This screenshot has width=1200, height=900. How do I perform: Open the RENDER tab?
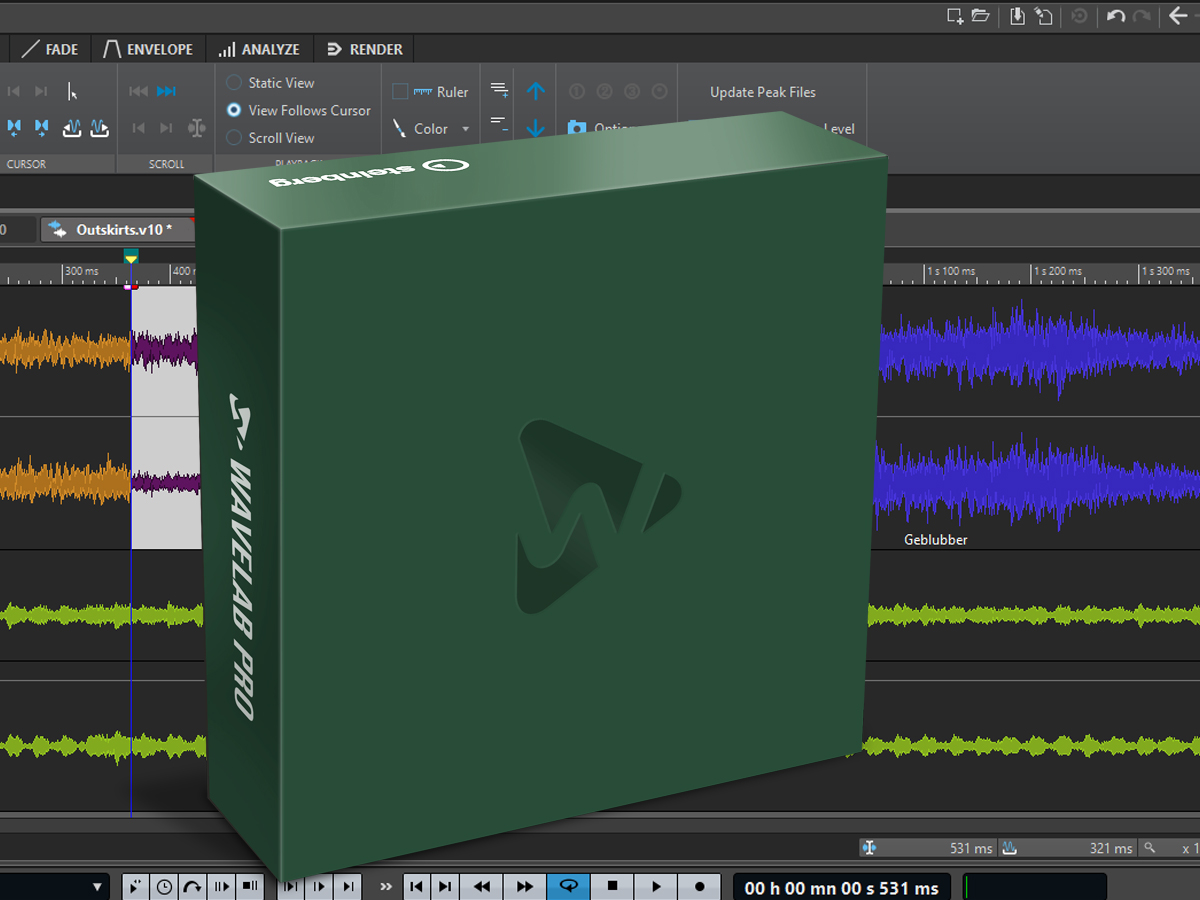tap(363, 48)
